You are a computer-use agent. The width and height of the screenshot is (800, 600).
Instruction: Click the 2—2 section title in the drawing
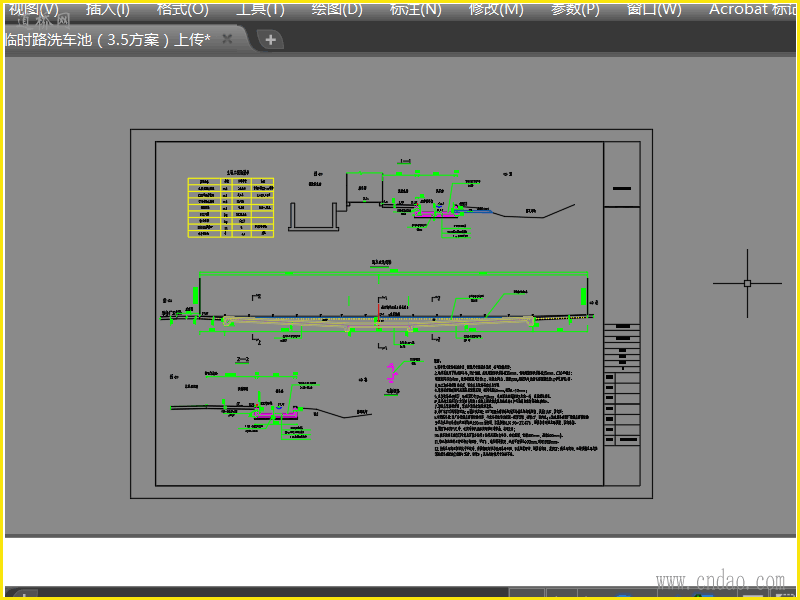[242, 360]
